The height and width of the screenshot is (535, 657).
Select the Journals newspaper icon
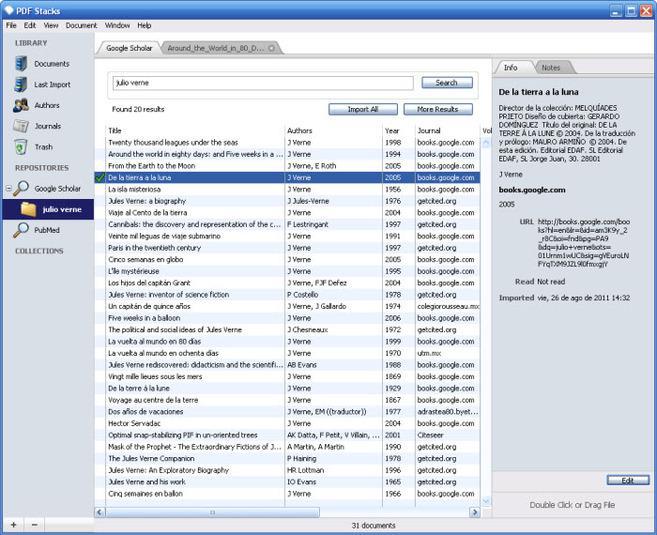tap(21, 126)
